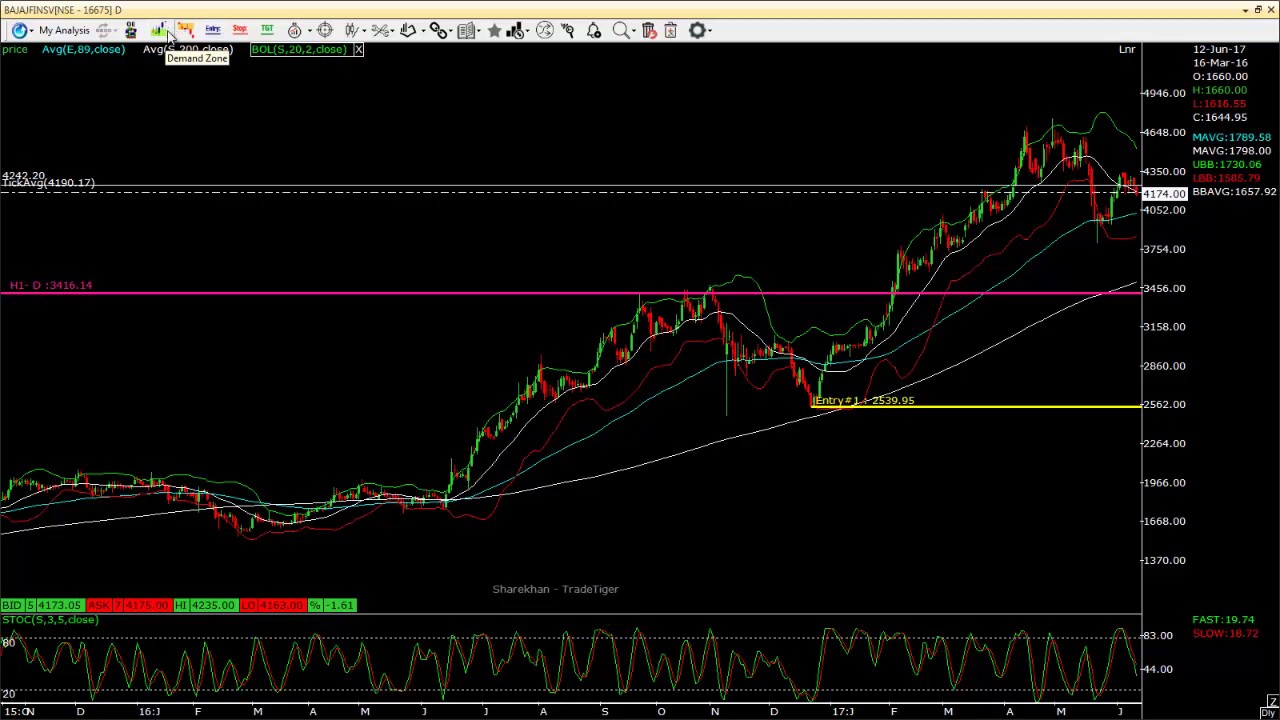Click the bar chart indicators icon
The height and width of the screenshot is (720, 1280).
514,30
